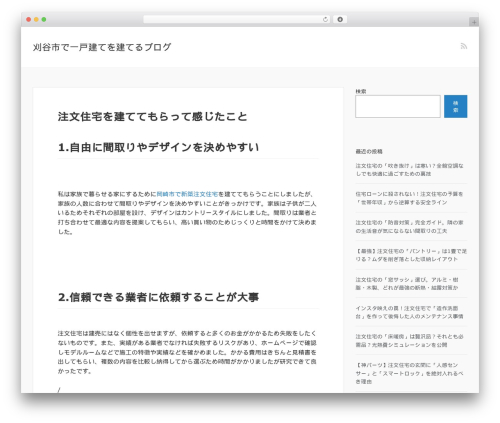This screenshot has width=500, height=423.
Task: Click the 検索 label above the search field
Action: point(361,91)
